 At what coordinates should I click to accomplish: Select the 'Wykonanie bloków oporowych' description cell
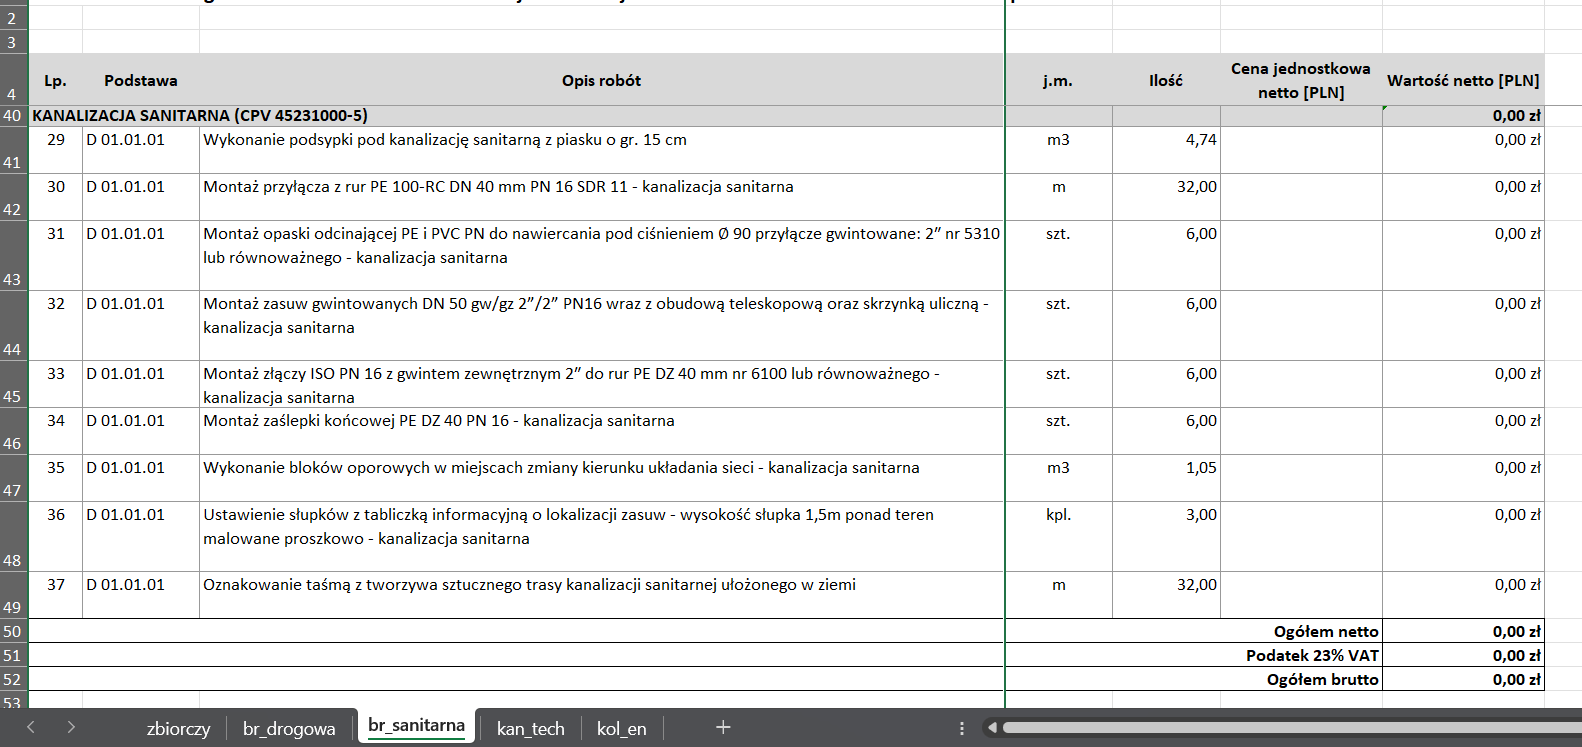tap(601, 478)
